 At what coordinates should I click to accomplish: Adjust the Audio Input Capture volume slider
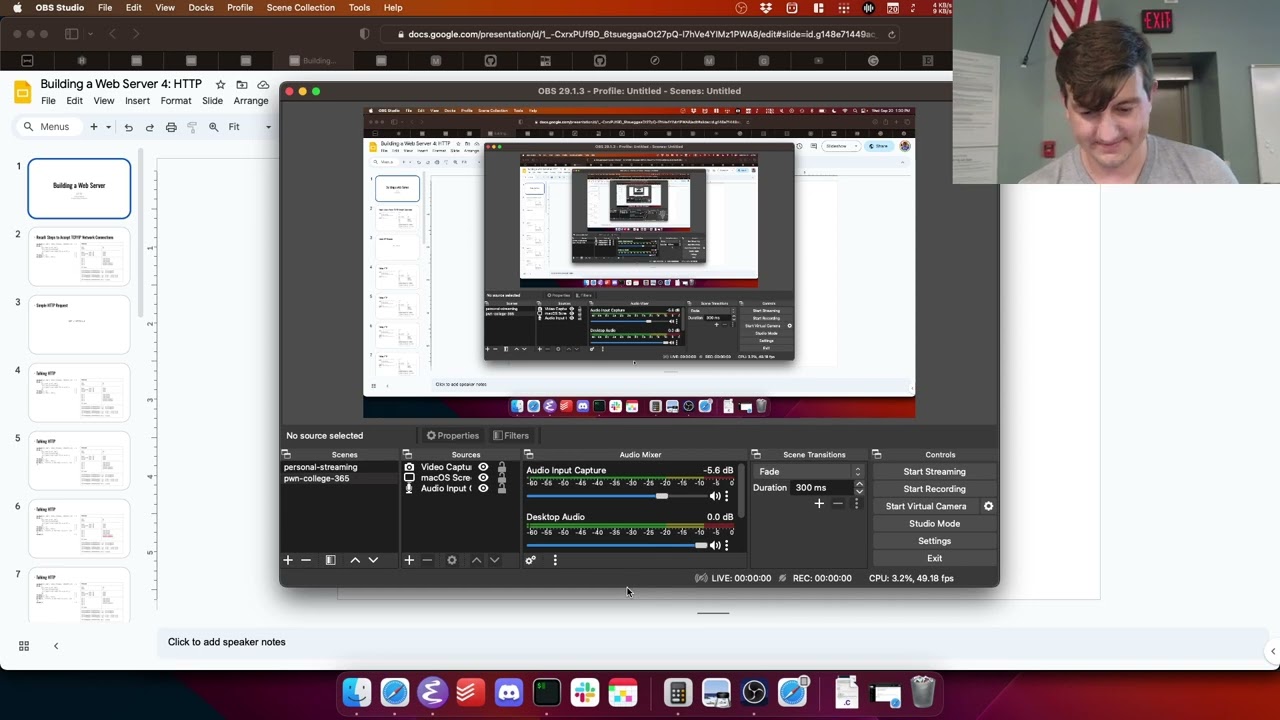[661, 496]
